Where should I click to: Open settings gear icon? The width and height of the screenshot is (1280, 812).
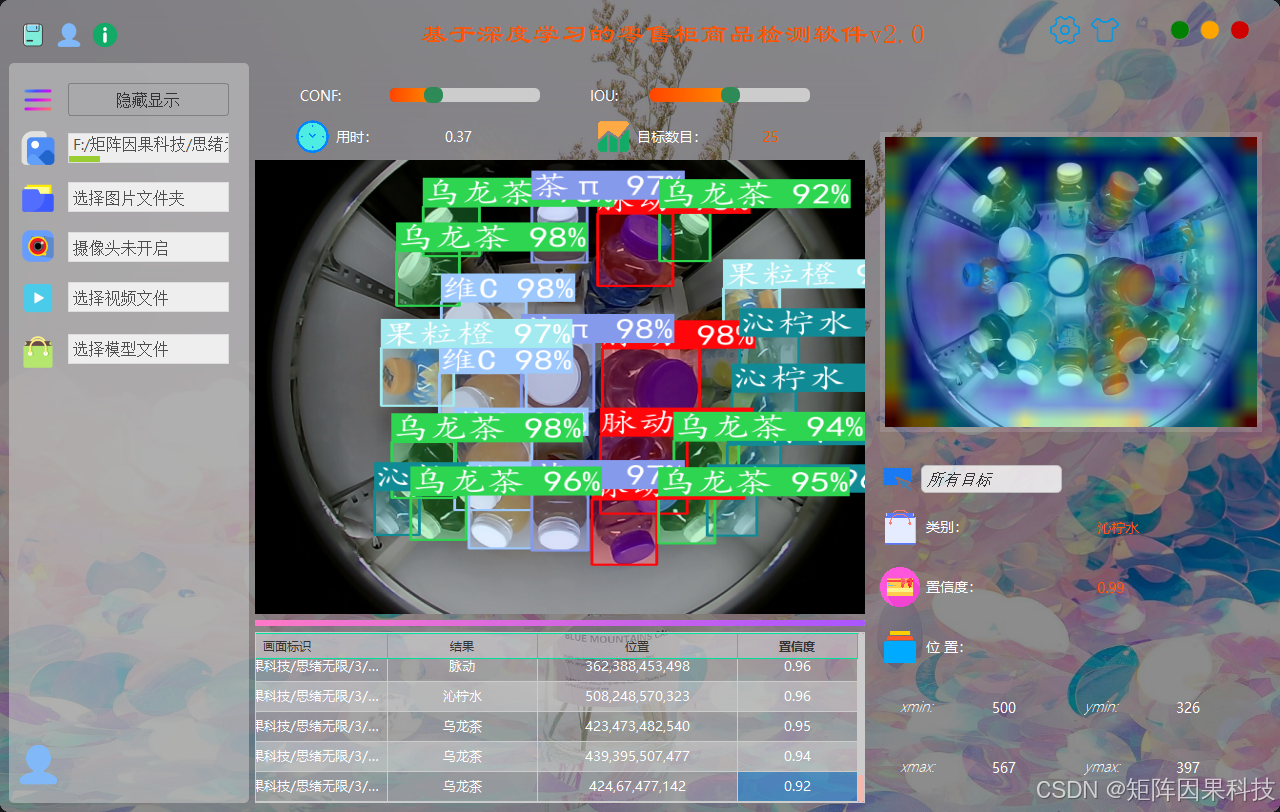[x=1065, y=30]
